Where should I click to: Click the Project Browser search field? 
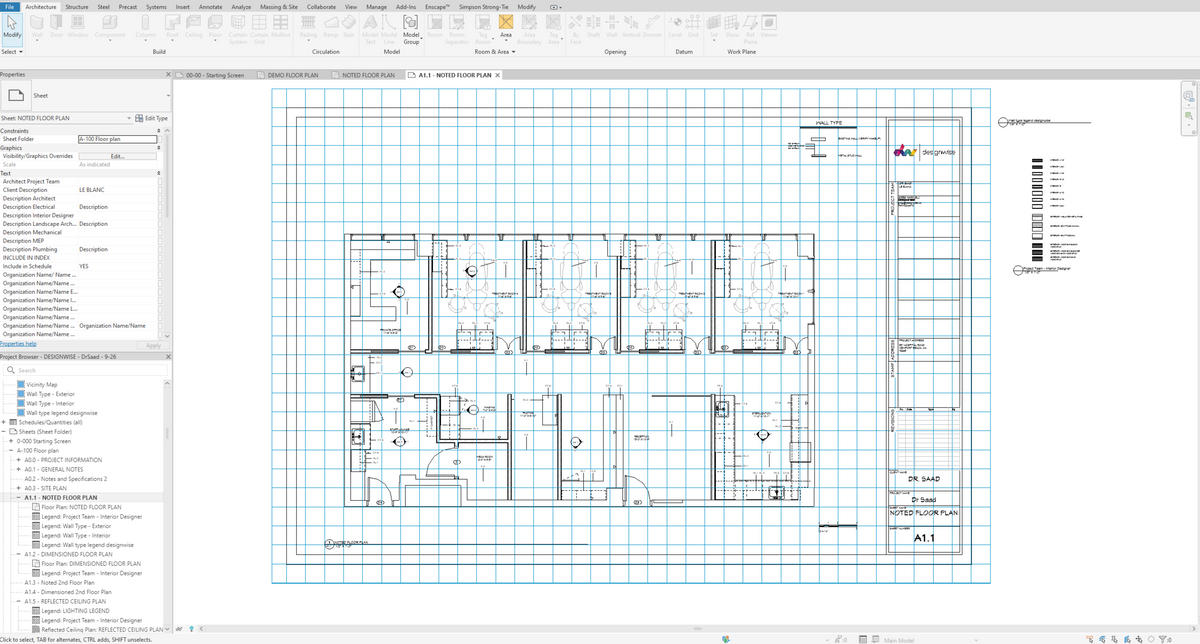[x=85, y=370]
